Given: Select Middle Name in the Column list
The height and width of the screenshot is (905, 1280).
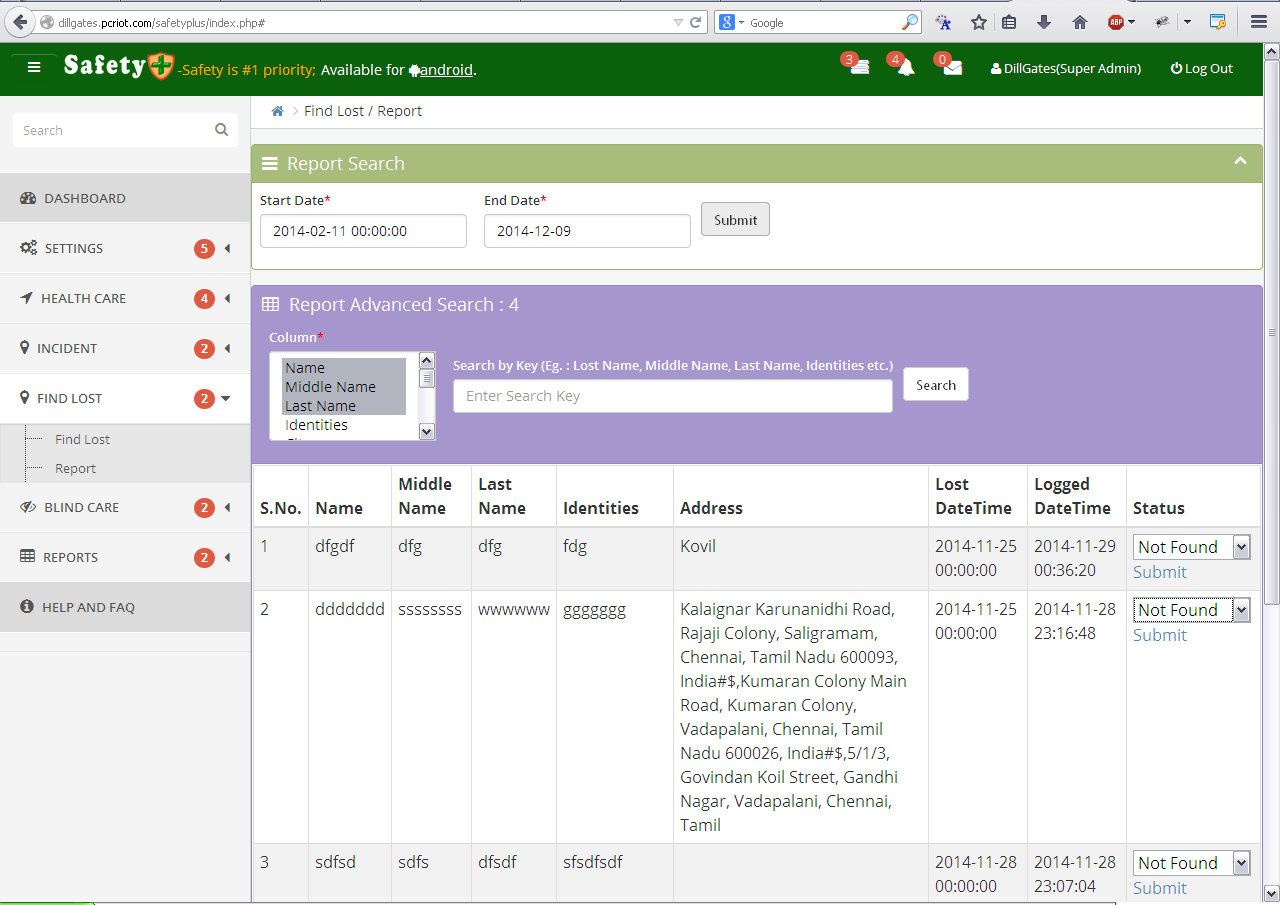Looking at the screenshot, I should 344,387.
